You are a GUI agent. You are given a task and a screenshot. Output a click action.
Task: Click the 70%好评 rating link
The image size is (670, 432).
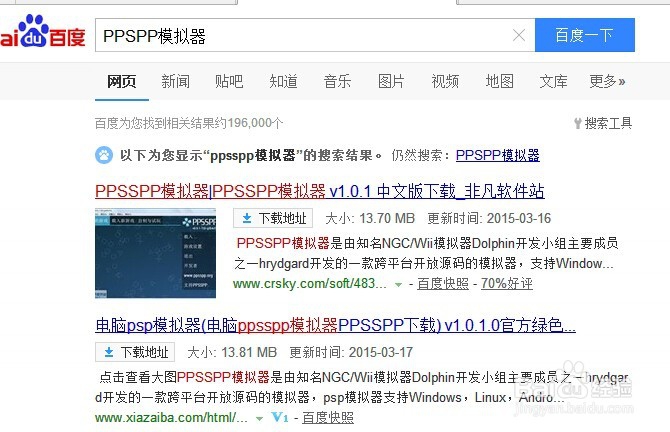(507, 283)
